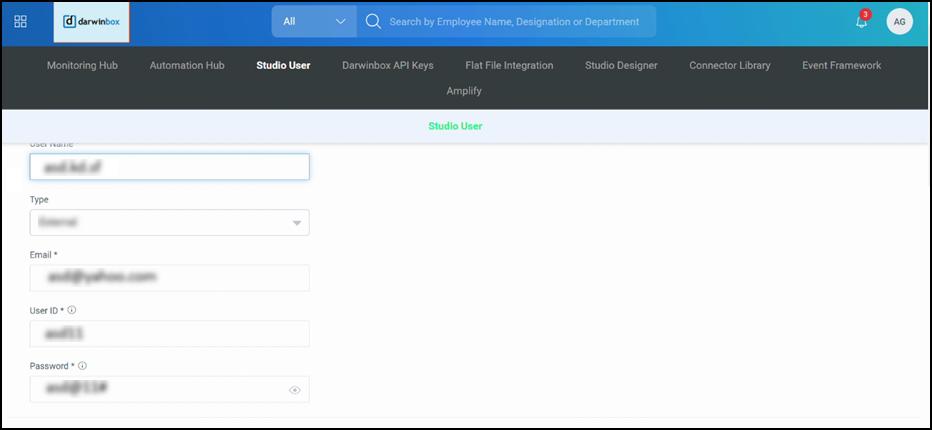Select the Studio Designer tab
932x430 pixels.
(x=621, y=66)
